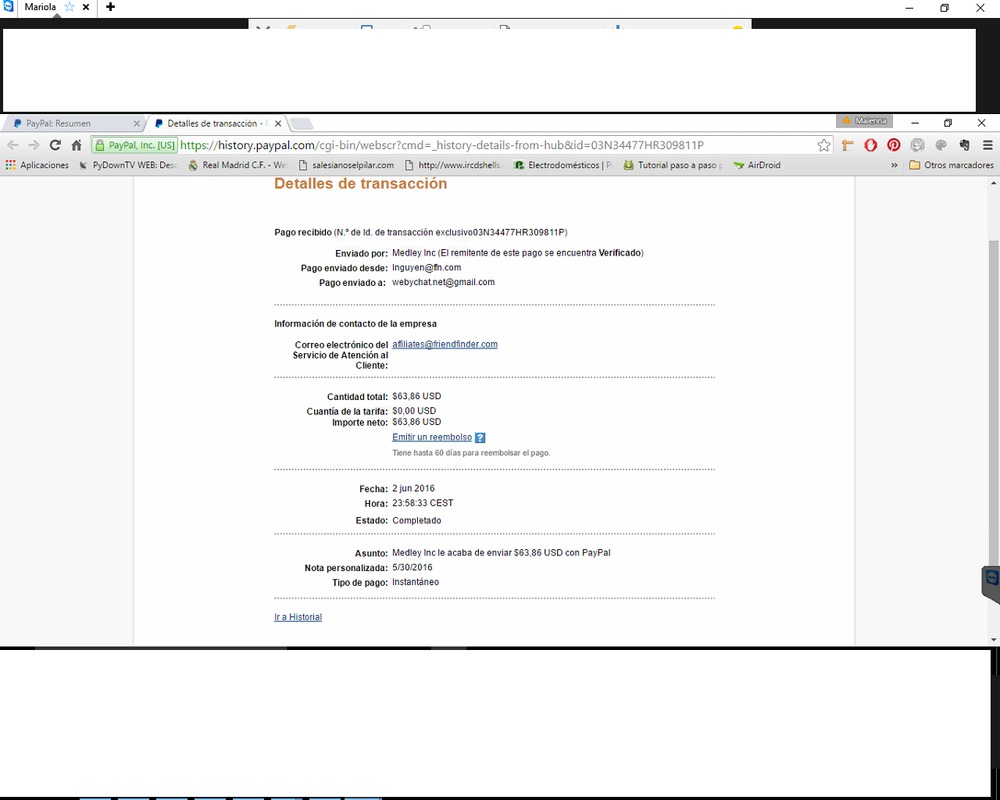Screen dimensions: 1000x800
Task: Open the Otros marcadores folder
Action: pyautogui.click(x=951, y=165)
